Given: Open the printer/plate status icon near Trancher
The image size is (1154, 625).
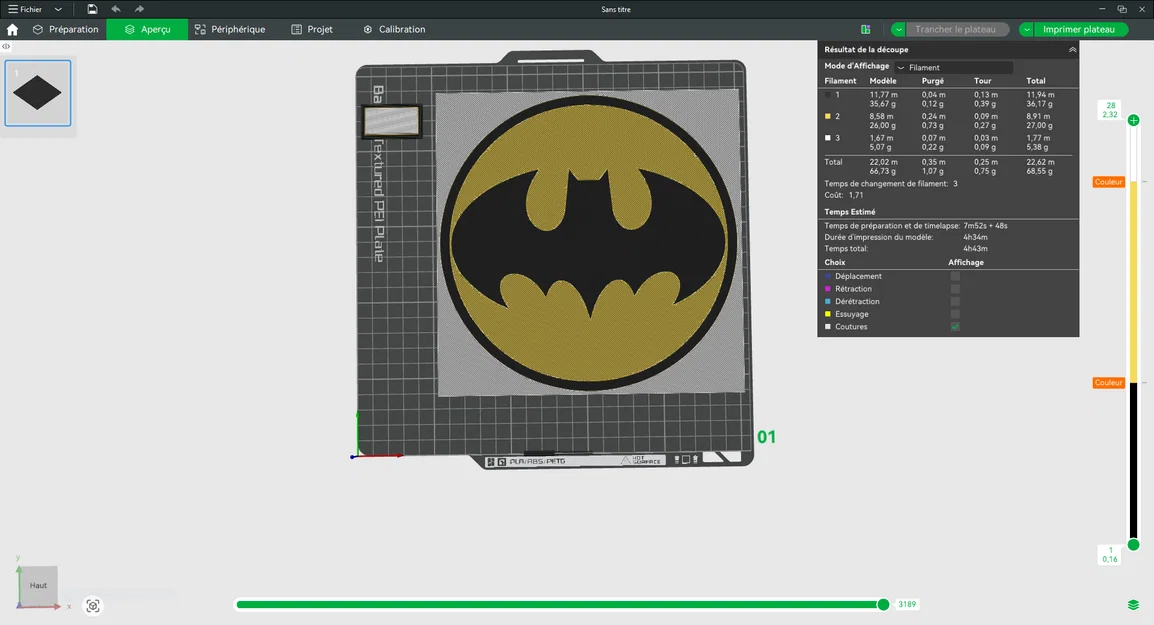Looking at the screenshot, I should (x=865, y=29).
